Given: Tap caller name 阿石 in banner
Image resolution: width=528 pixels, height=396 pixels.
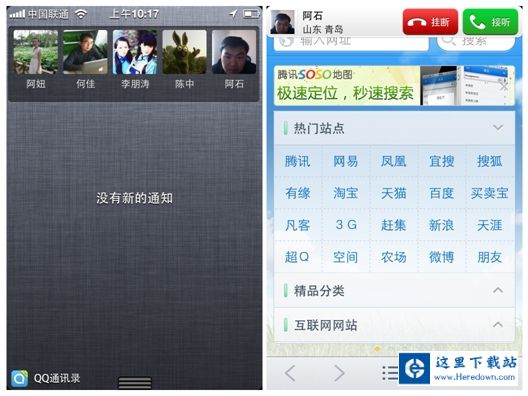Looking at the screenshot, I should tap(312, 15).
